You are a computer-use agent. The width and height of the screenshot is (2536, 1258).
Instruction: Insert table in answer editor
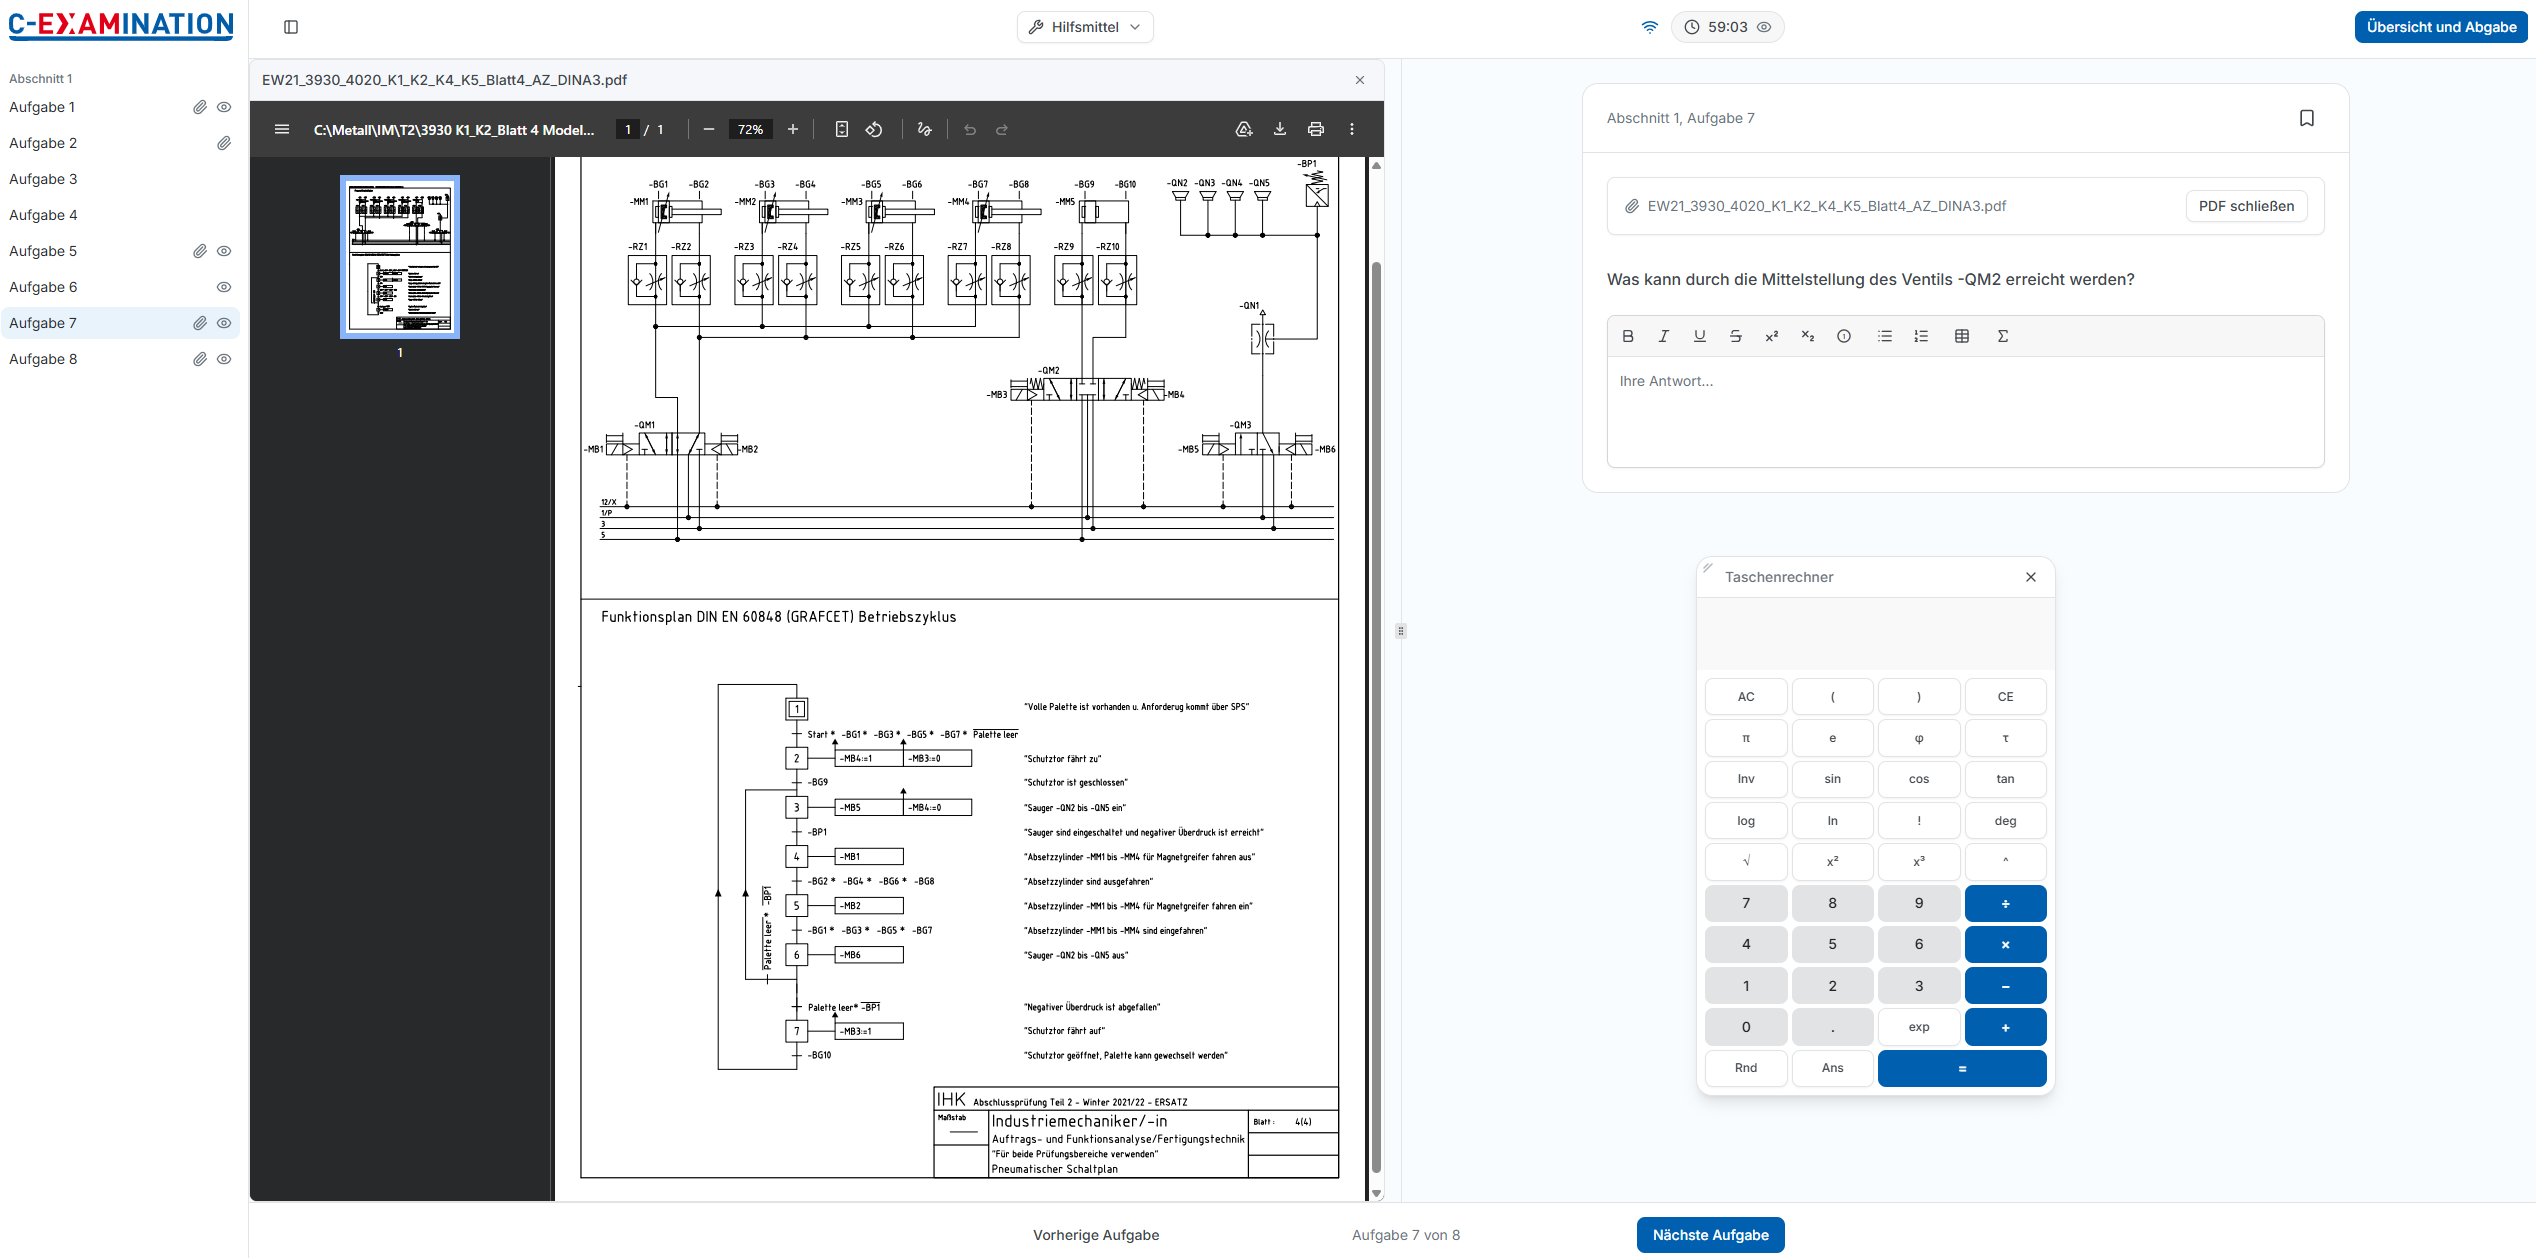pyautogui.click(x=1962, y=336)
